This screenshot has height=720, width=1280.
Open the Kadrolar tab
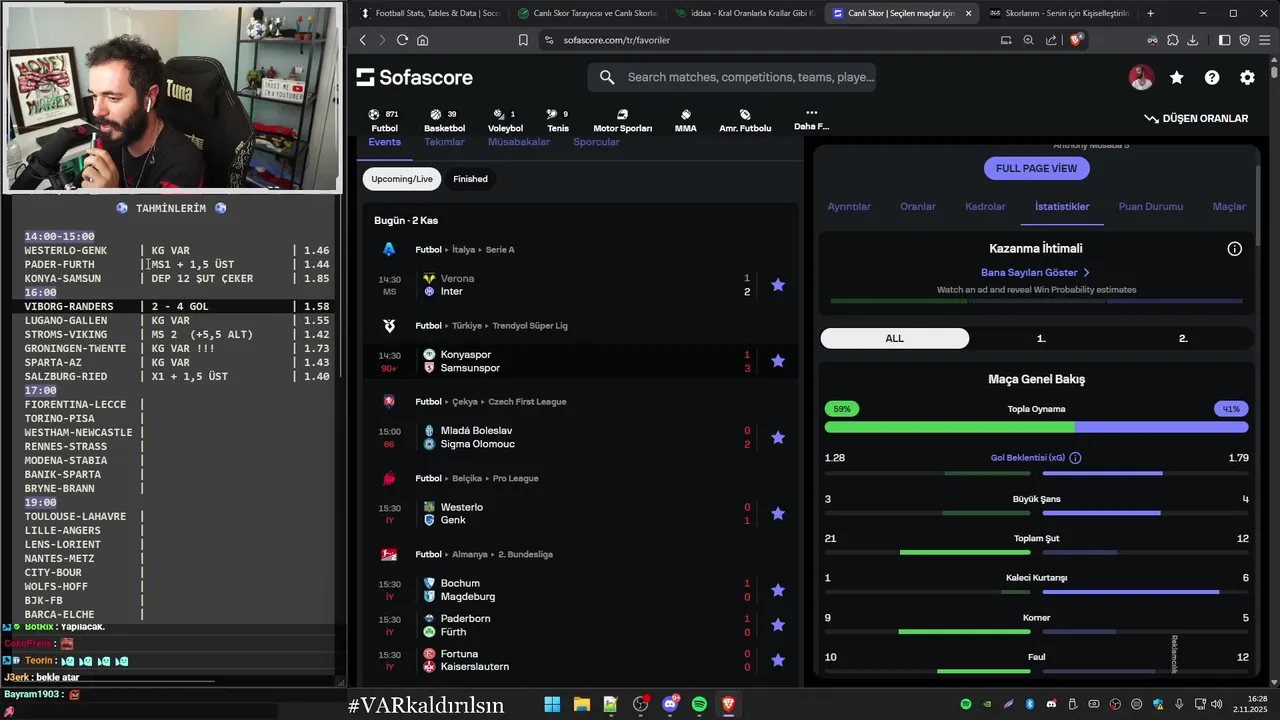click(x=985, y=206)
